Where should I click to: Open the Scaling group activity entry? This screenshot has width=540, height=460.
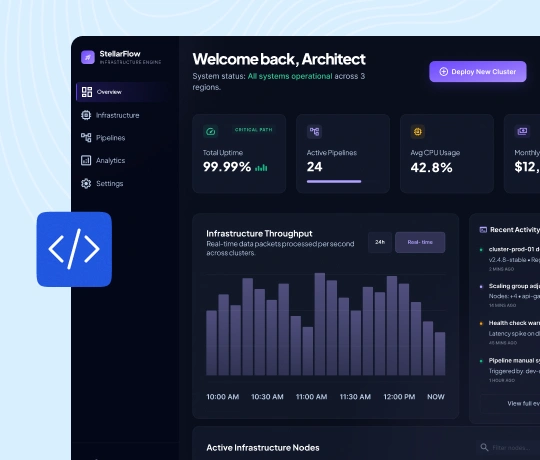tap(510, 296)
